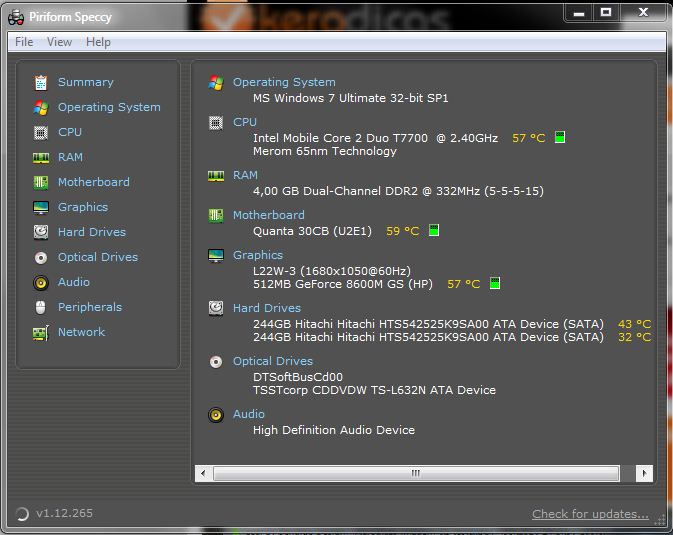Viewport: 673px width, 535px height.
Task: Open the File menu
Action: click(x=24, y=42)
